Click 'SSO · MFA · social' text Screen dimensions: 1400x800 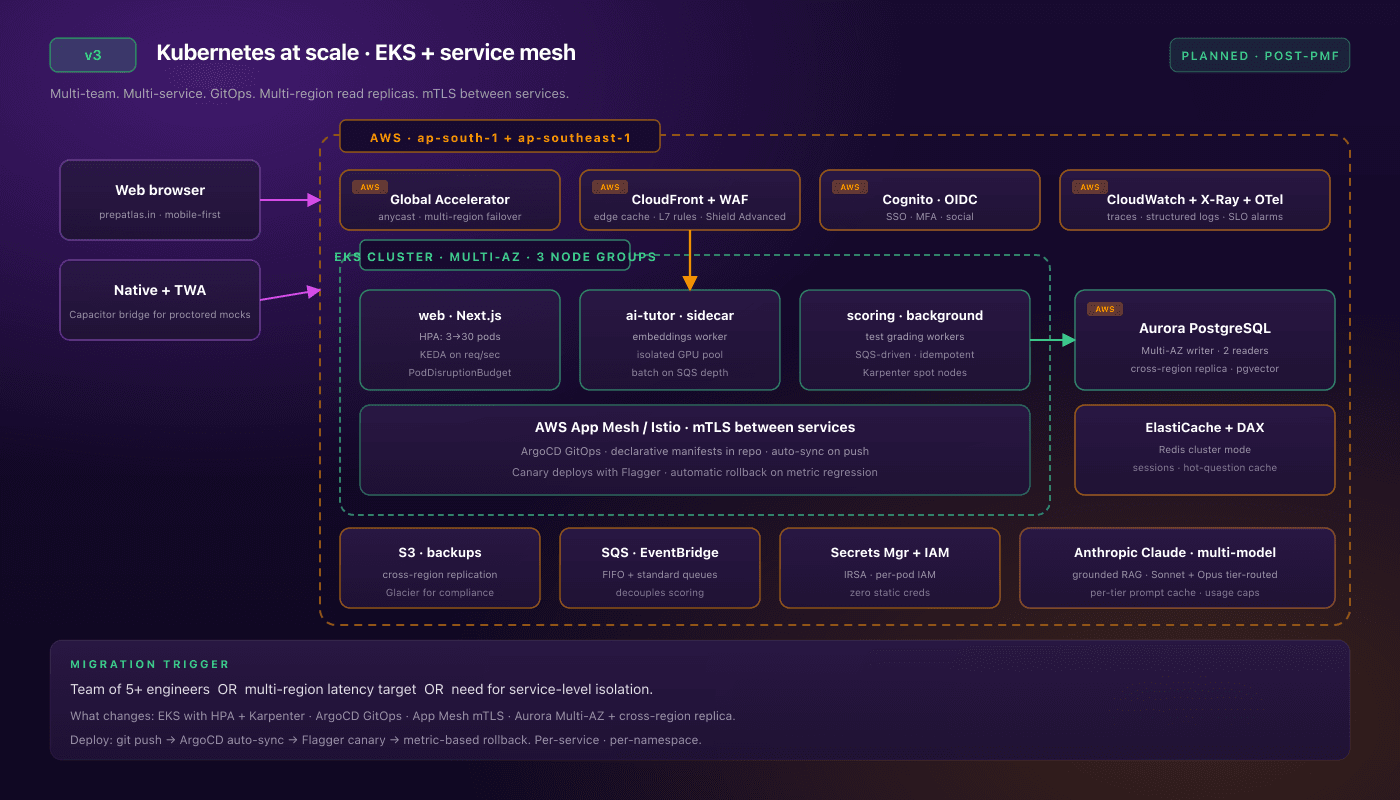click(x=930, y=216)
